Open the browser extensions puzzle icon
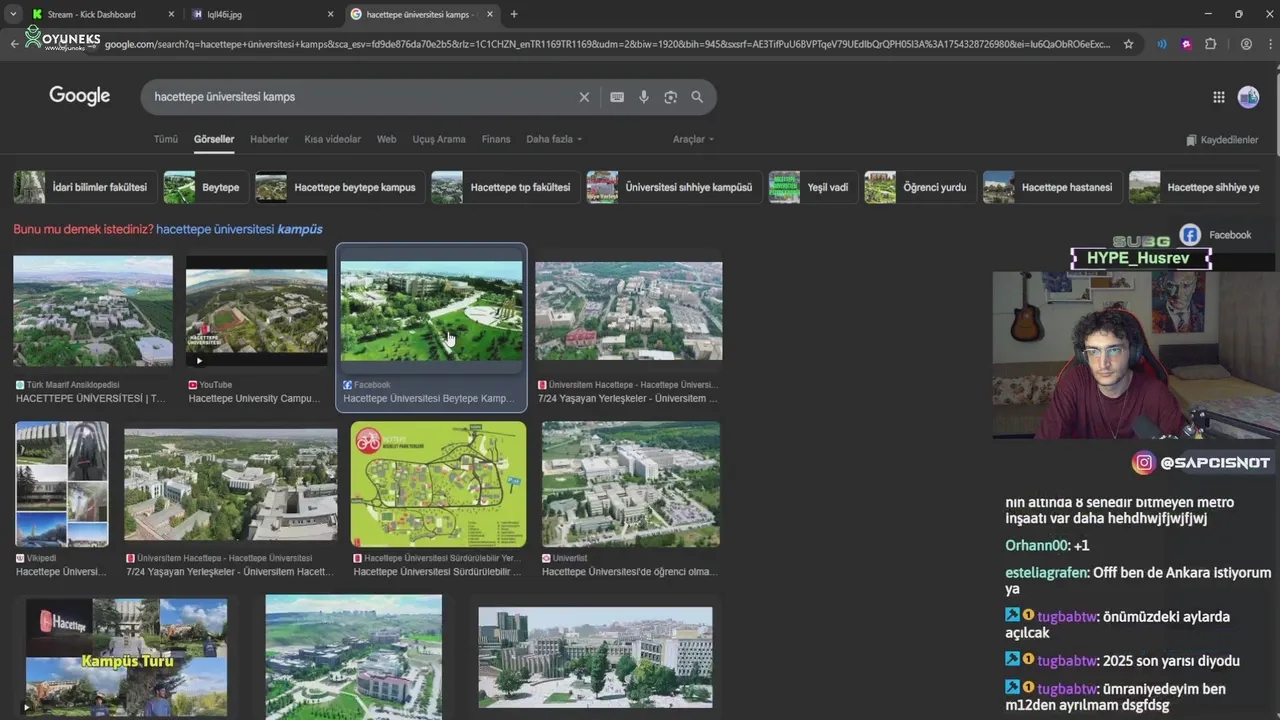This screenshot has width=1280, height=720. [x=1210, y=44]
